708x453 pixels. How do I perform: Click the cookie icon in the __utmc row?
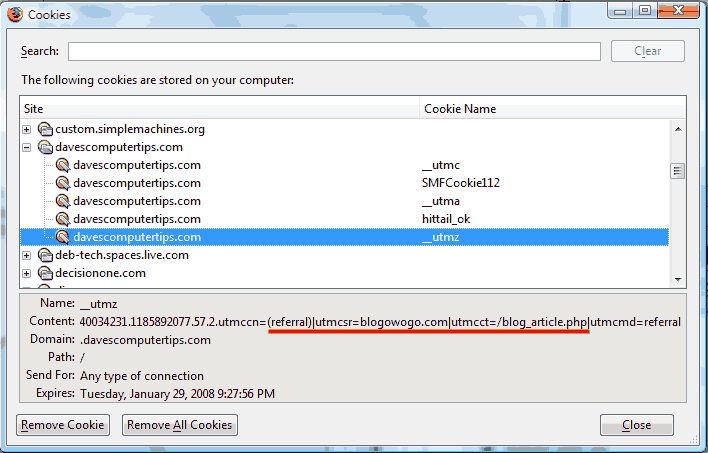(x=63, y=165)
